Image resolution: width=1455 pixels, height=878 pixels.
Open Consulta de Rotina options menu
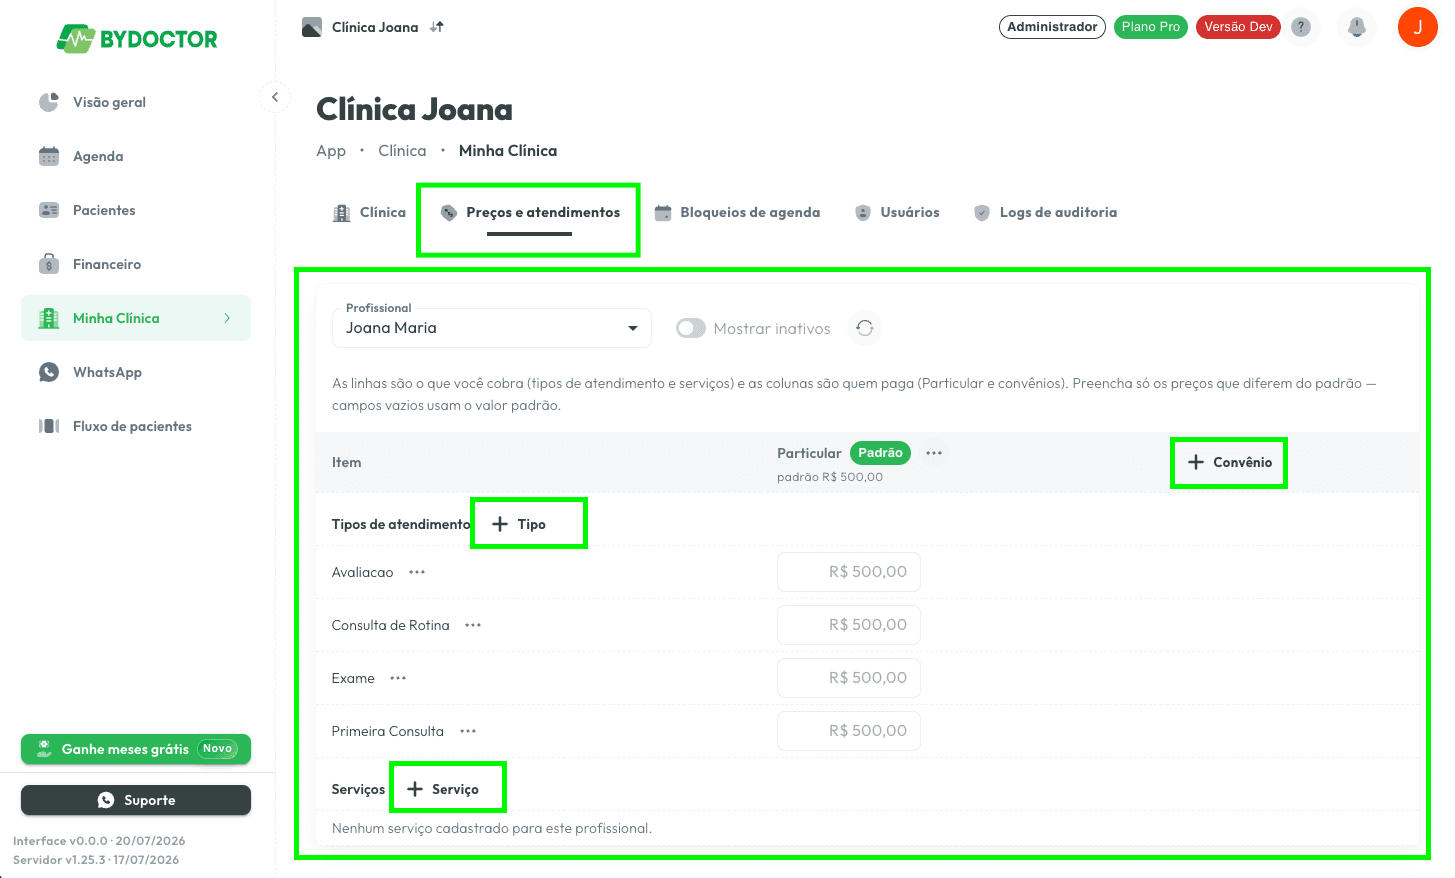pyautogui.click(x=473, y=625)
